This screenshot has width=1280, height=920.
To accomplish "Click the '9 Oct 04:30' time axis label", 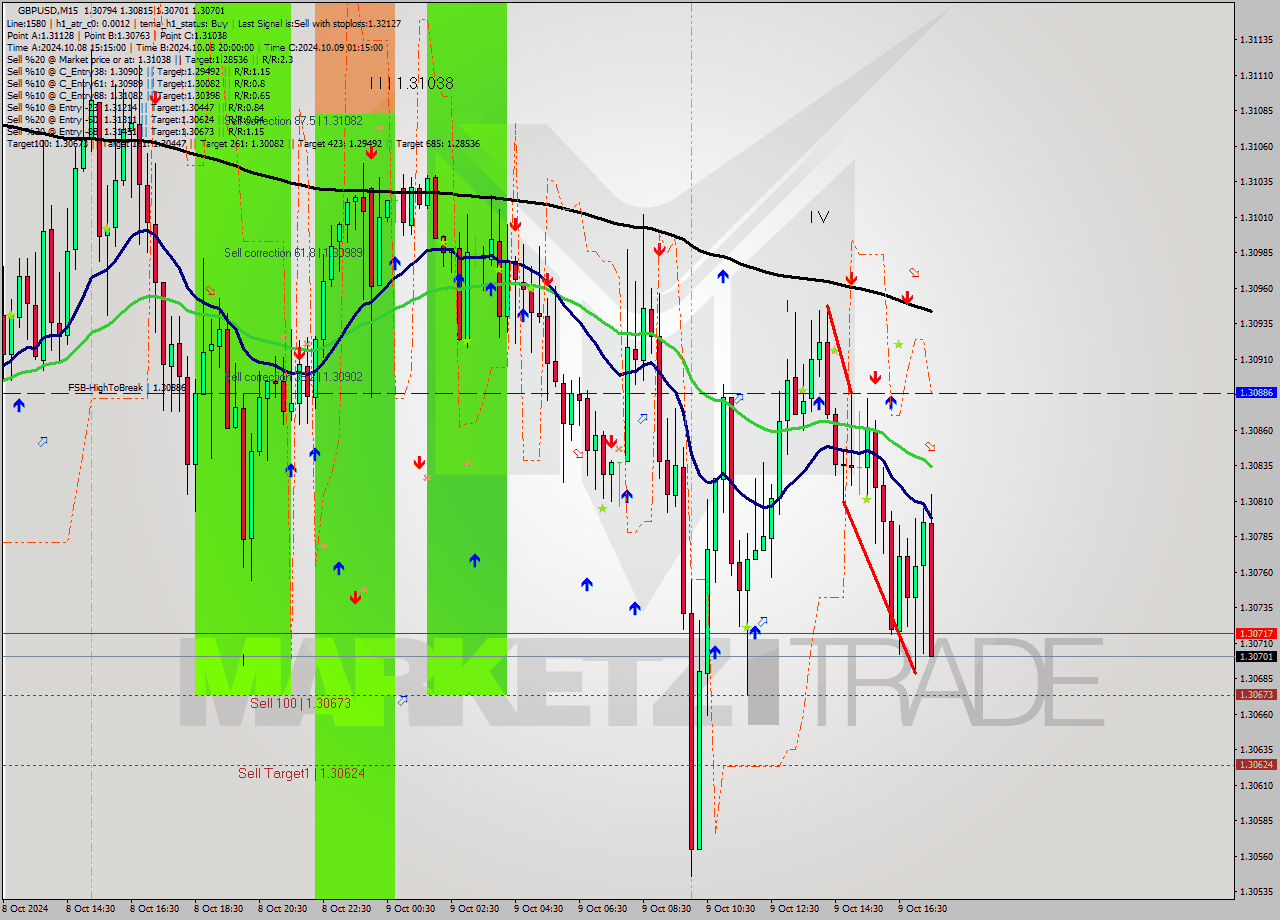I will [x=539, y=909].
